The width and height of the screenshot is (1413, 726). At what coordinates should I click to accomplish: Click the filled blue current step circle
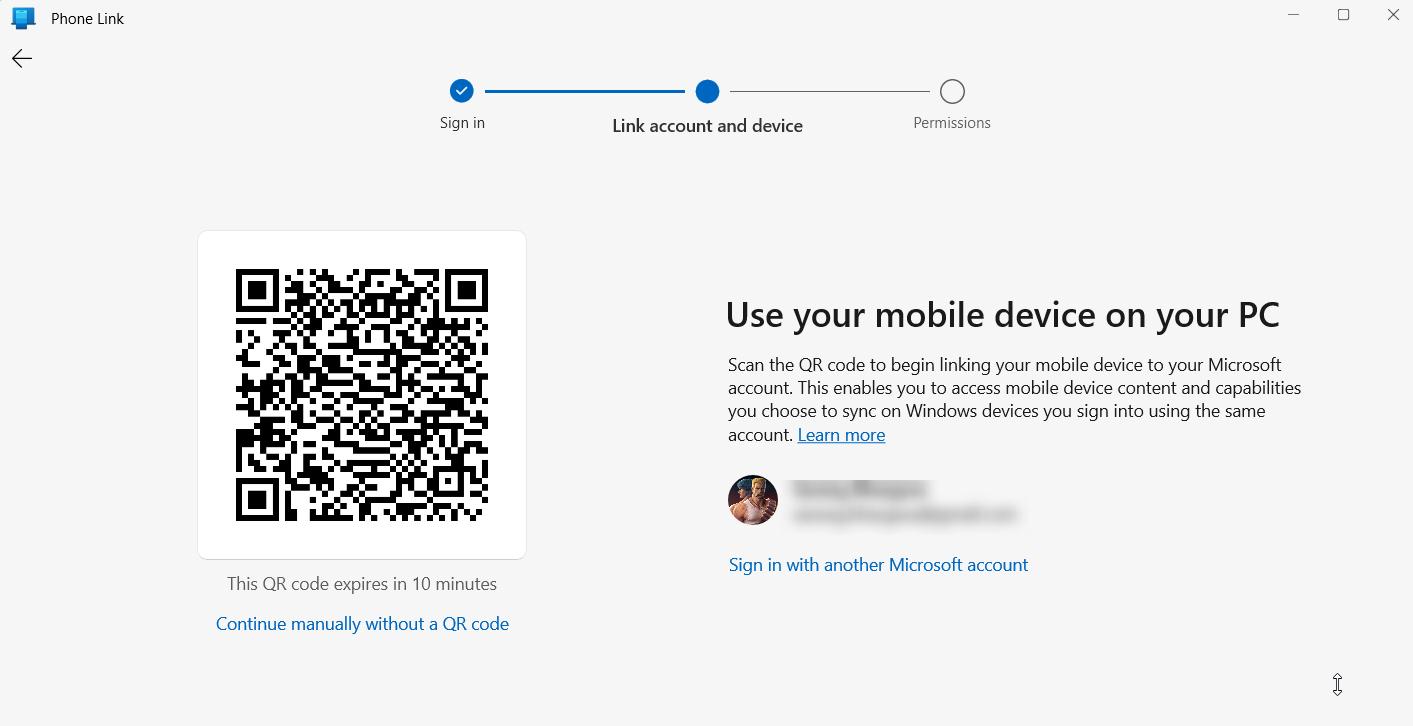(x=707, y=91)
